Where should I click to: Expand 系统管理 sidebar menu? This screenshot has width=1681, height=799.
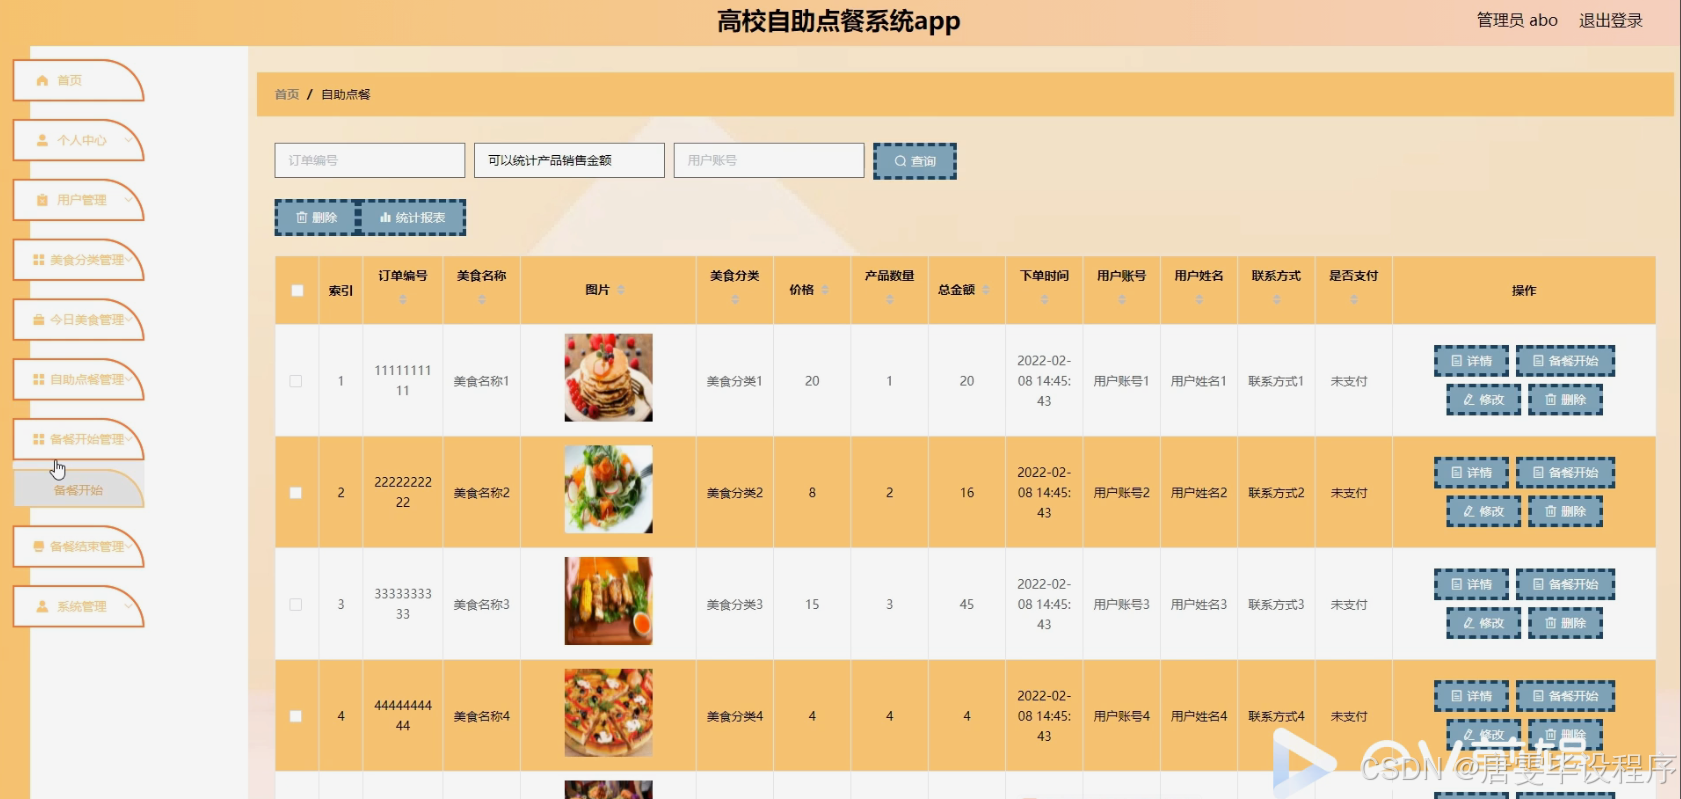[78, 606]
